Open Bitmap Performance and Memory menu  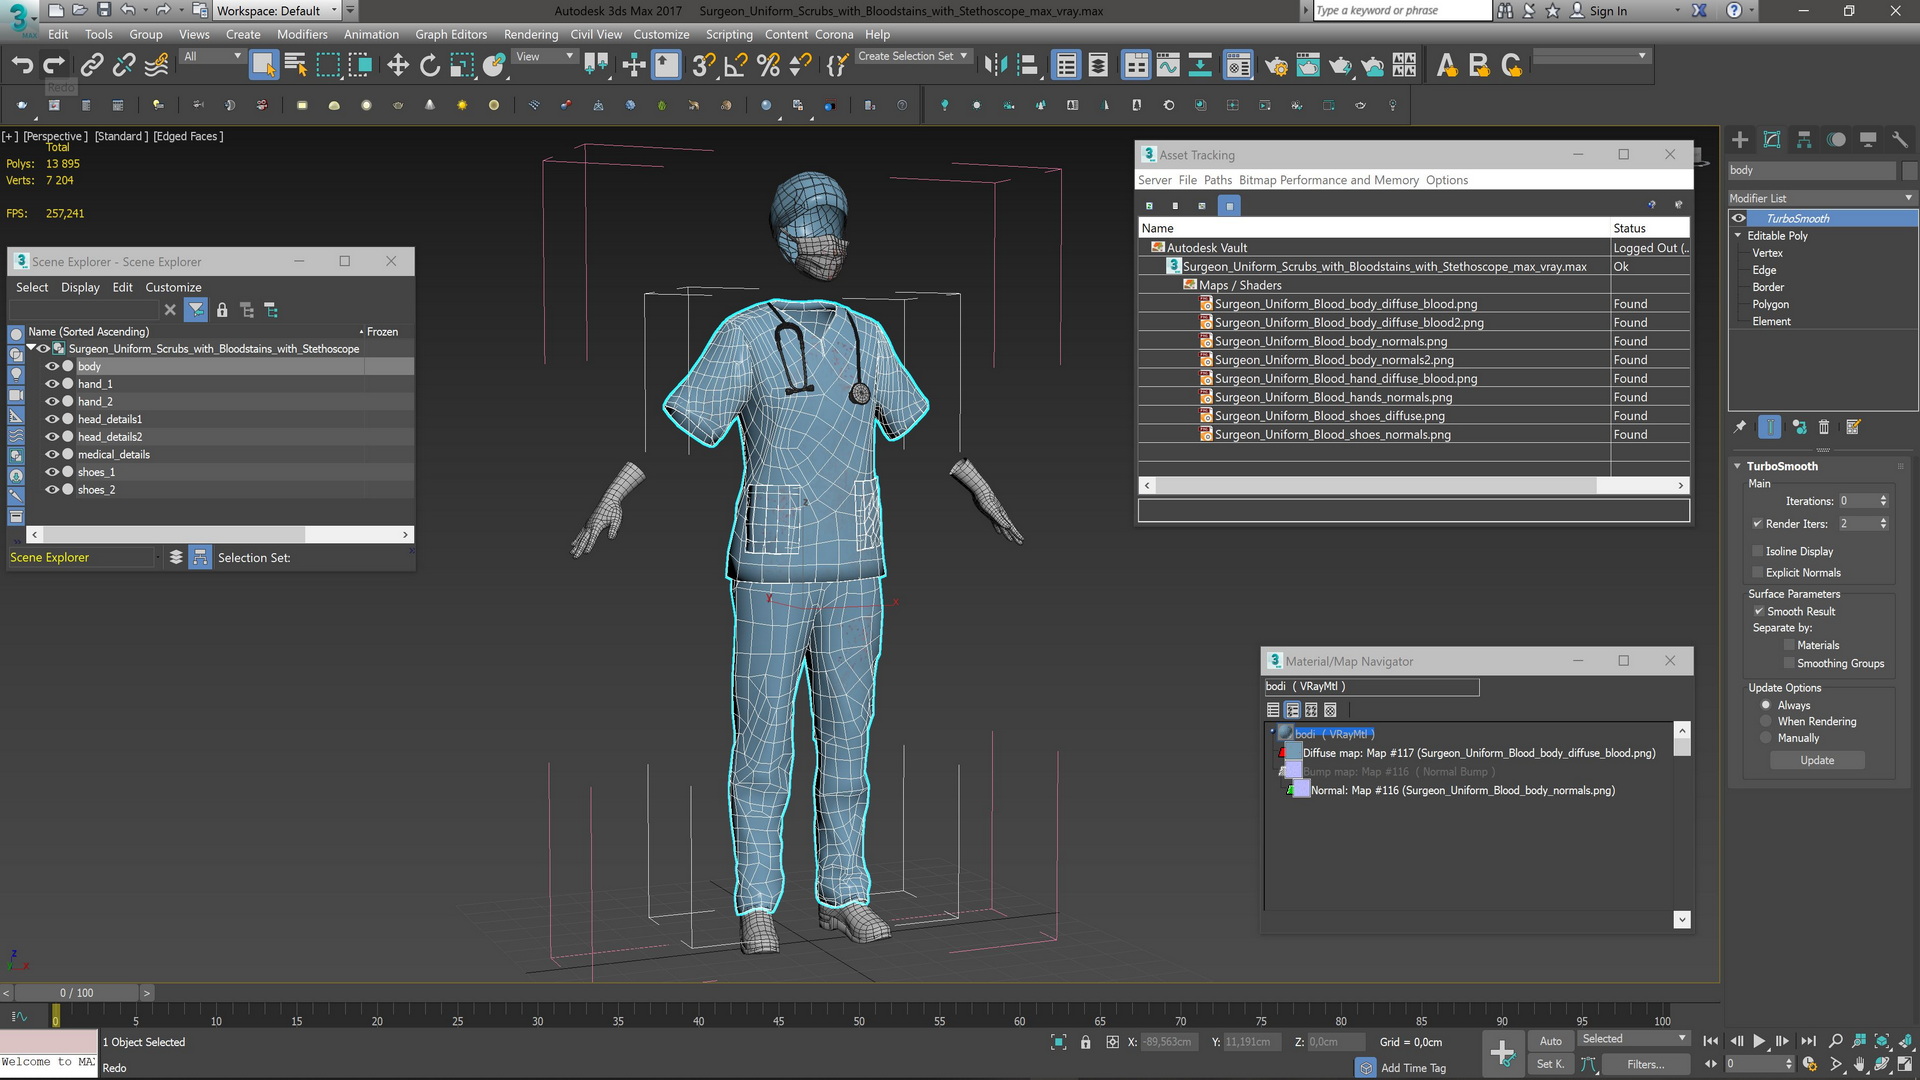tap(1328, 180)
